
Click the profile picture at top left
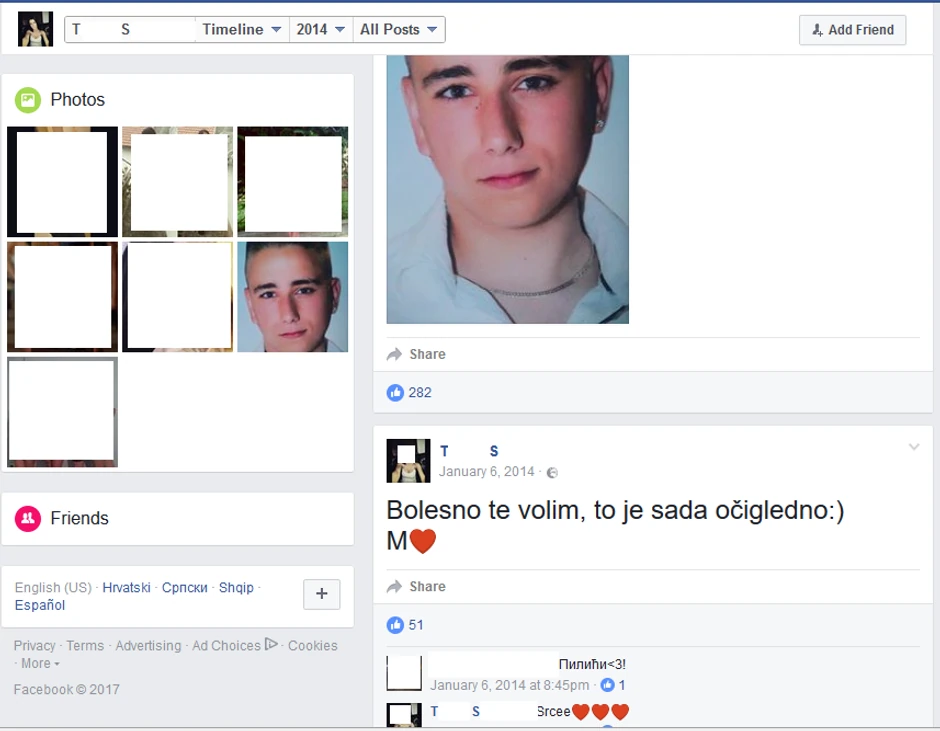36,29
